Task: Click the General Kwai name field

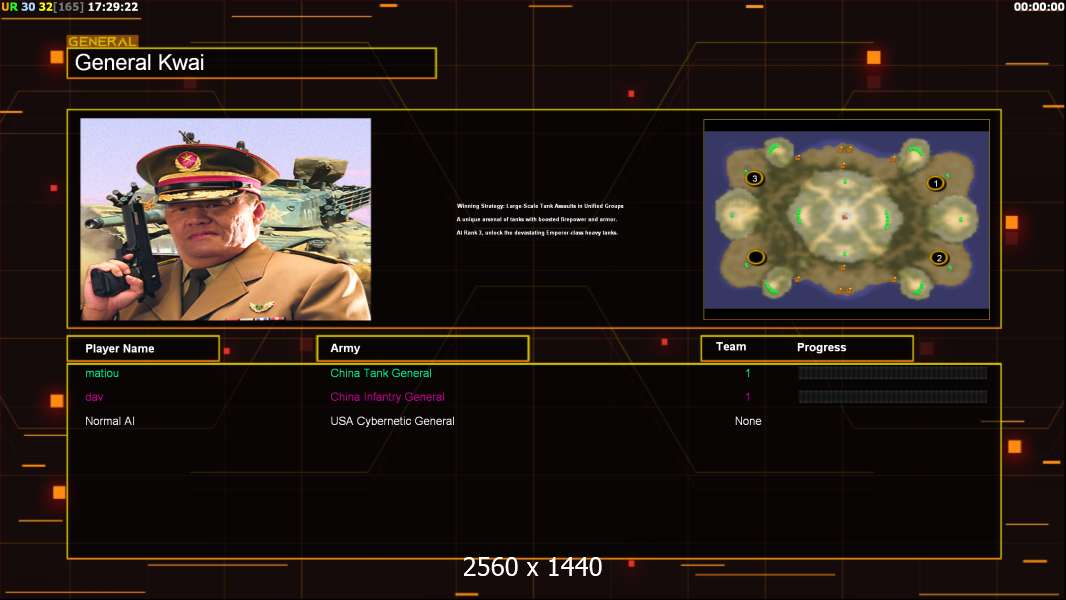Action: pos(252,63)
